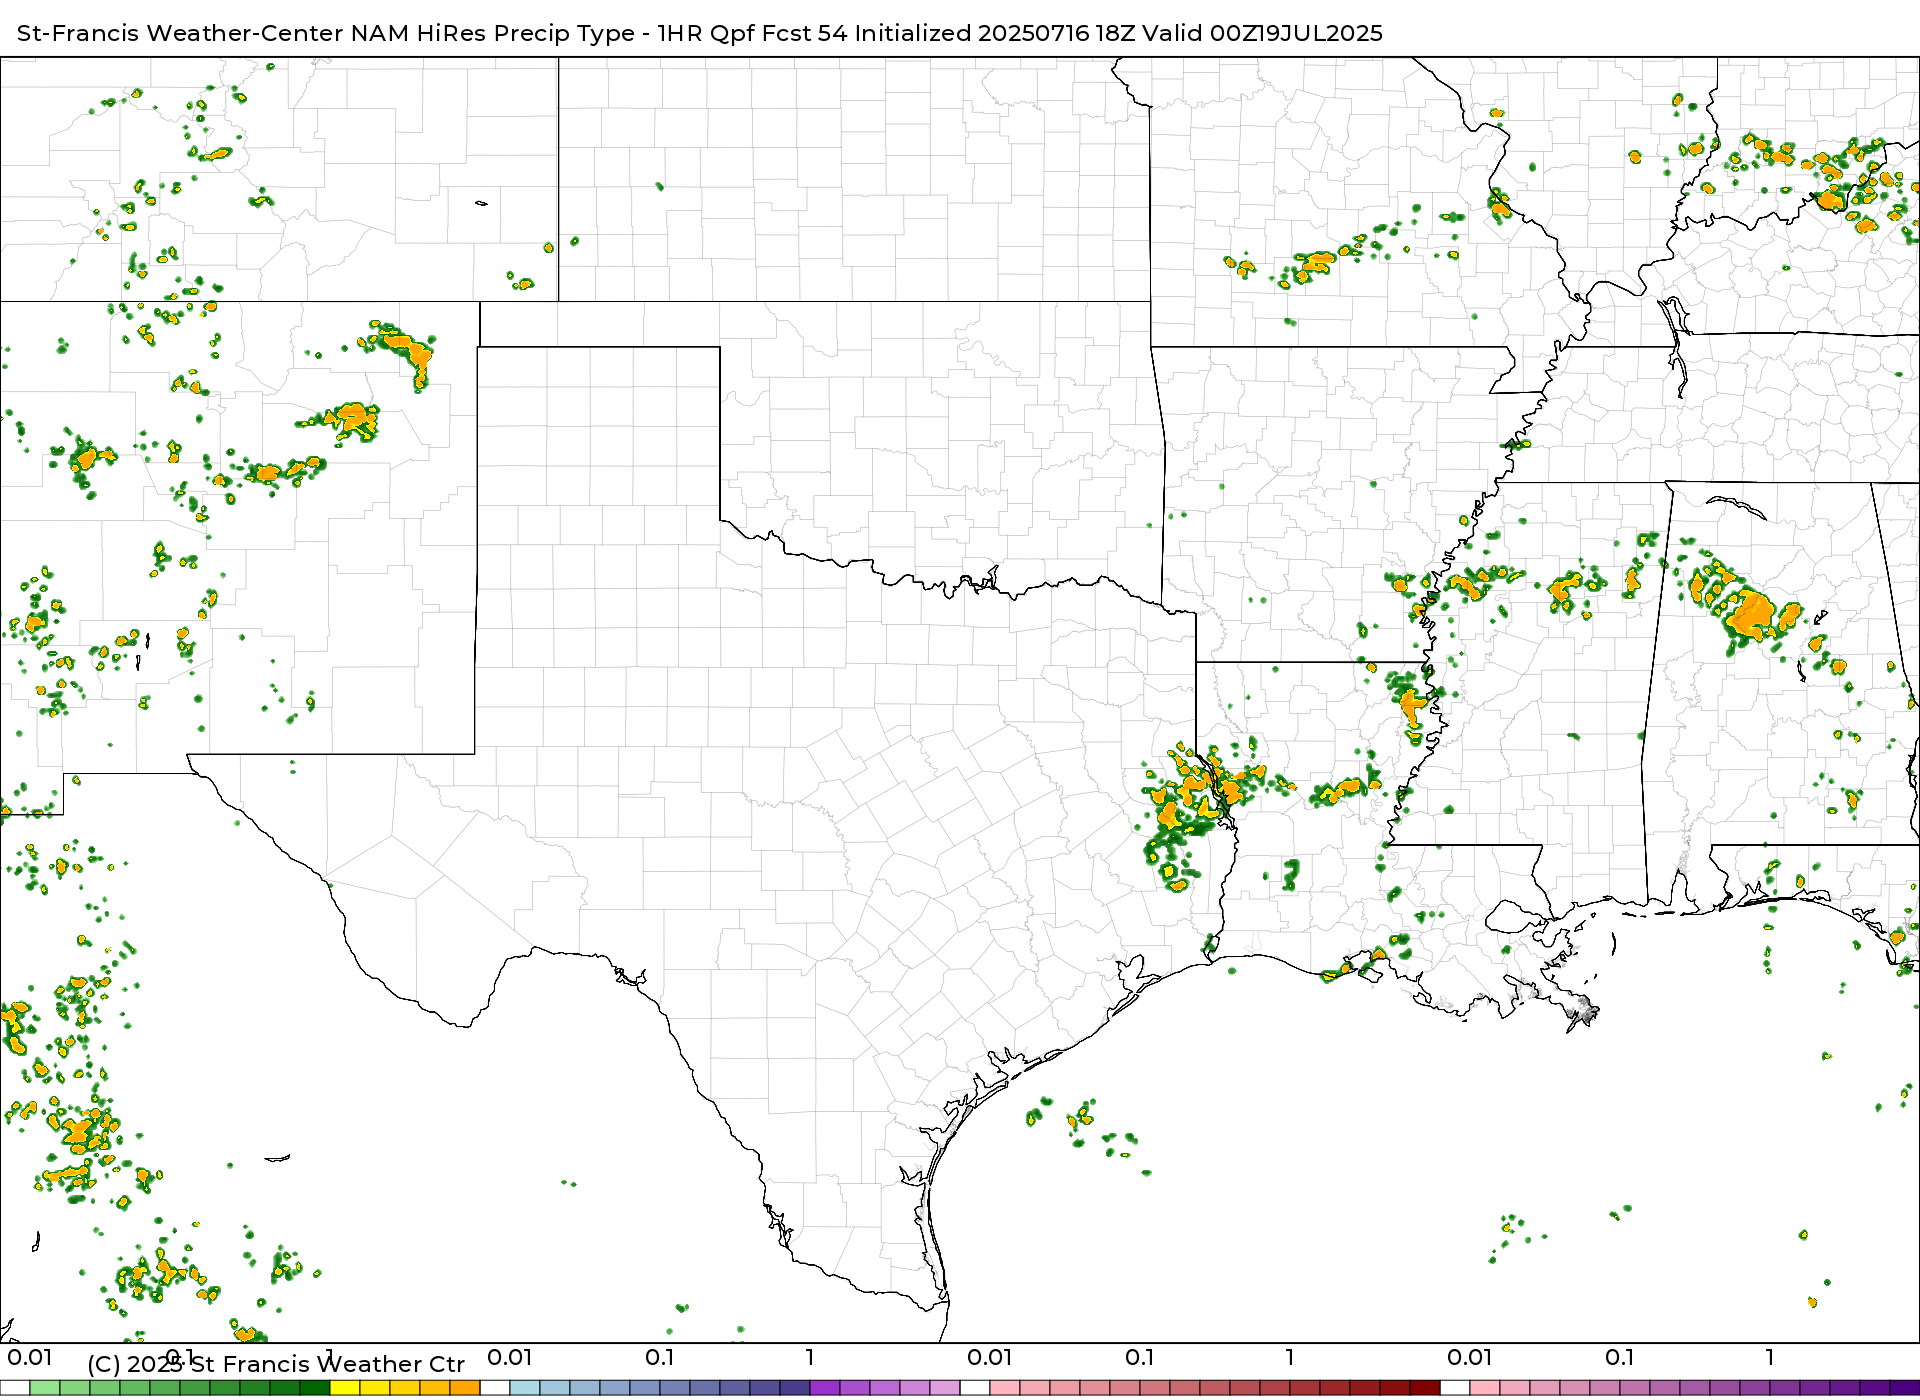Click the '1' label above the pink-purple scale
The image size is (1920, 1400).
(x=1770, y=1357)
